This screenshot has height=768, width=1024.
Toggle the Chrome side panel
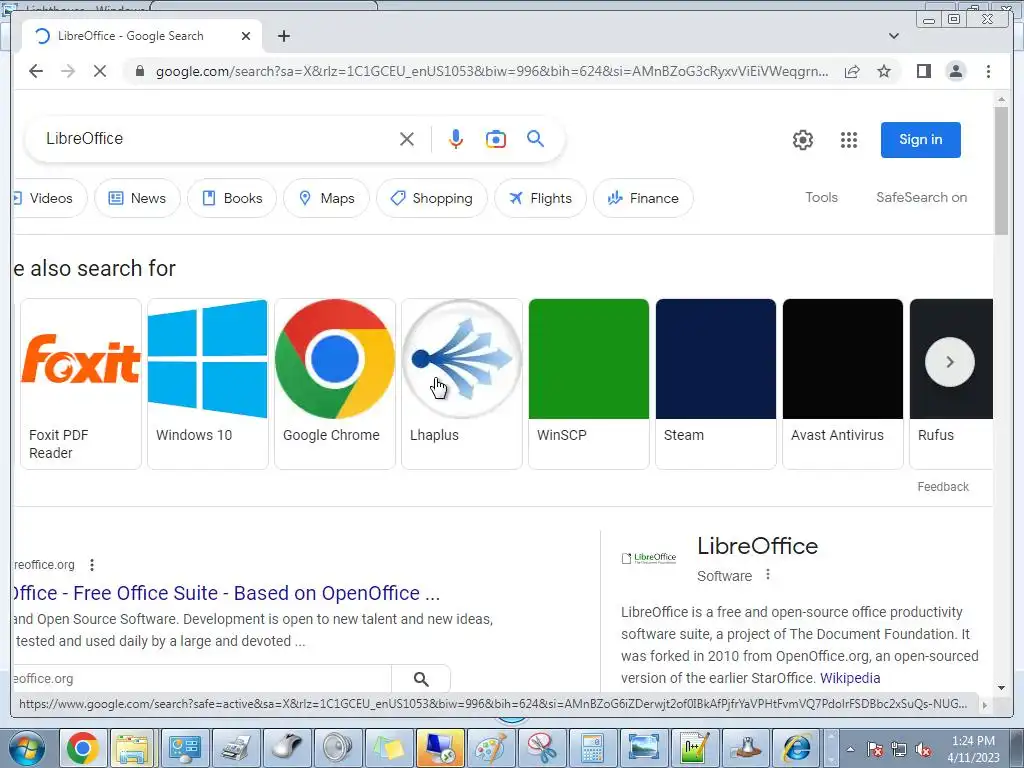coord(923,71)
